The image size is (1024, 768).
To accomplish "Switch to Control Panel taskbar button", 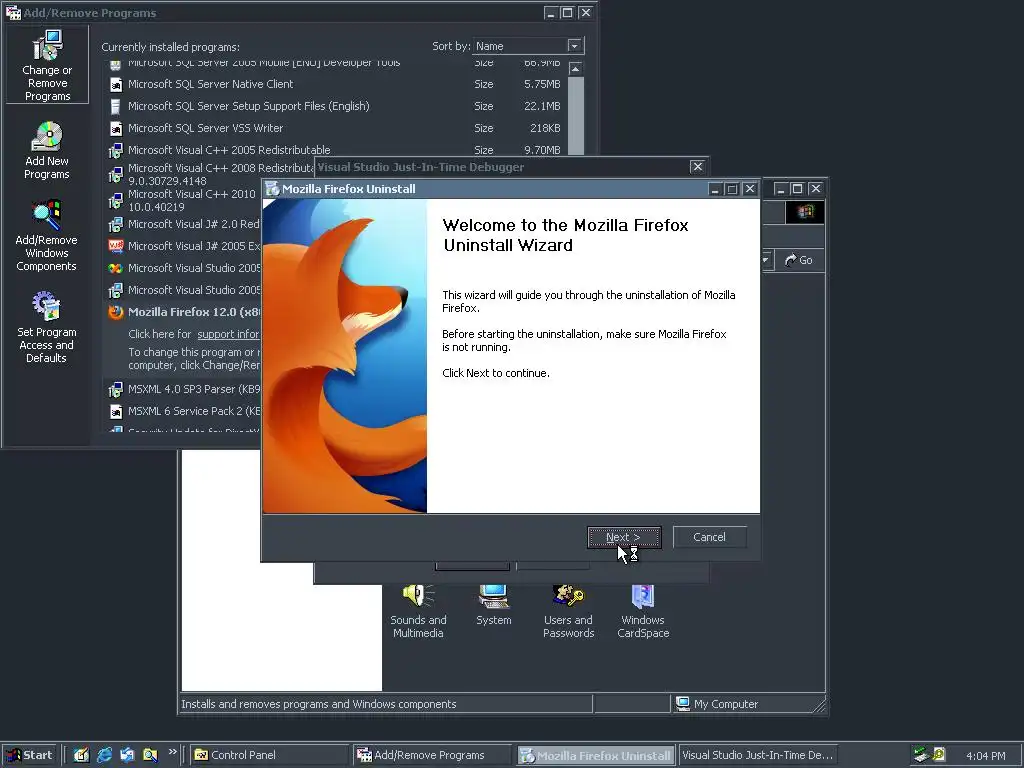I will pyautogui.click(x=270, y=755).
